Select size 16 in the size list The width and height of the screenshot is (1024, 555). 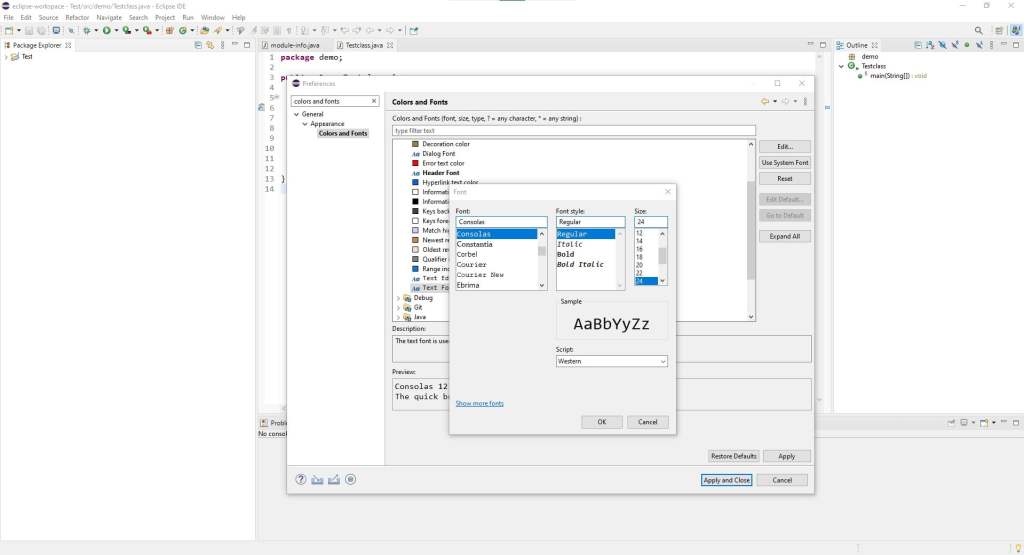click(x=639, y=249)
